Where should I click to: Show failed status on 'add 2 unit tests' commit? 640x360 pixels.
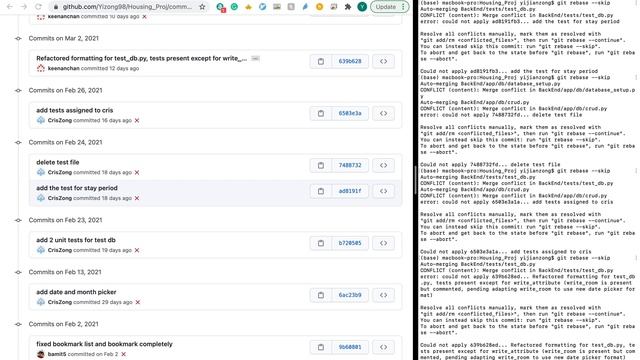click(137, 250)
